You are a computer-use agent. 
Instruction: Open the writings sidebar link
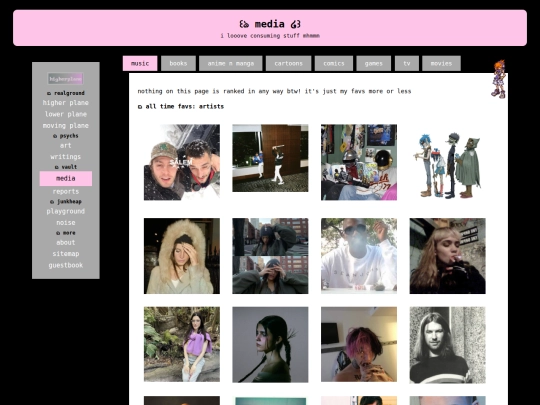click(x=65, y=157)
